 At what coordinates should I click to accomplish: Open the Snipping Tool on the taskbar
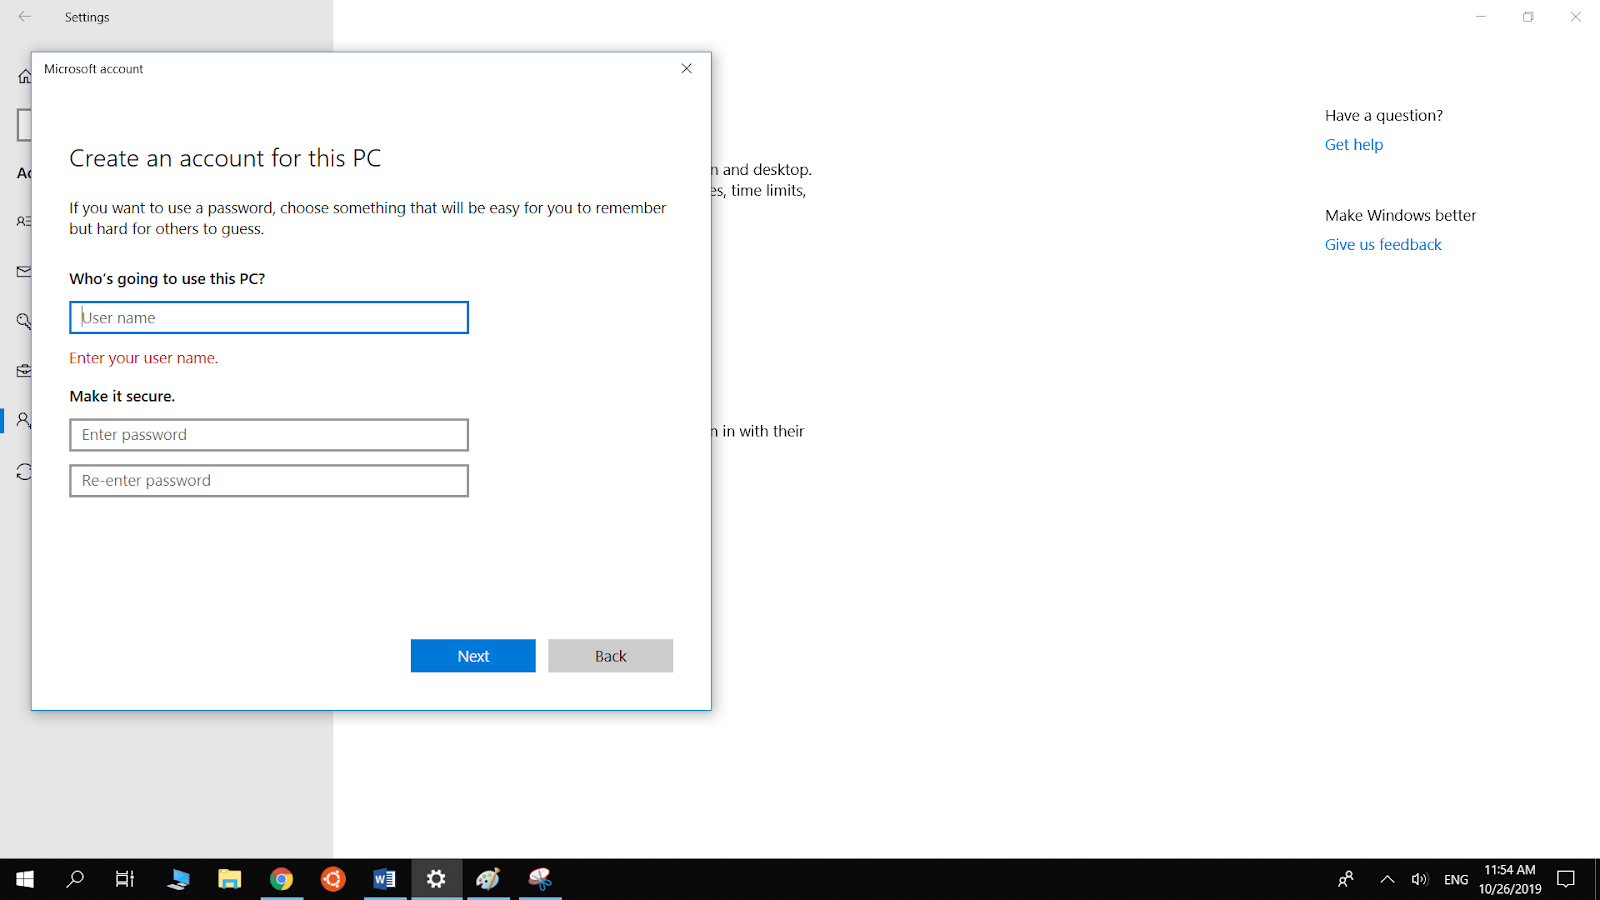pyautogui.click(x=540, y=879)
